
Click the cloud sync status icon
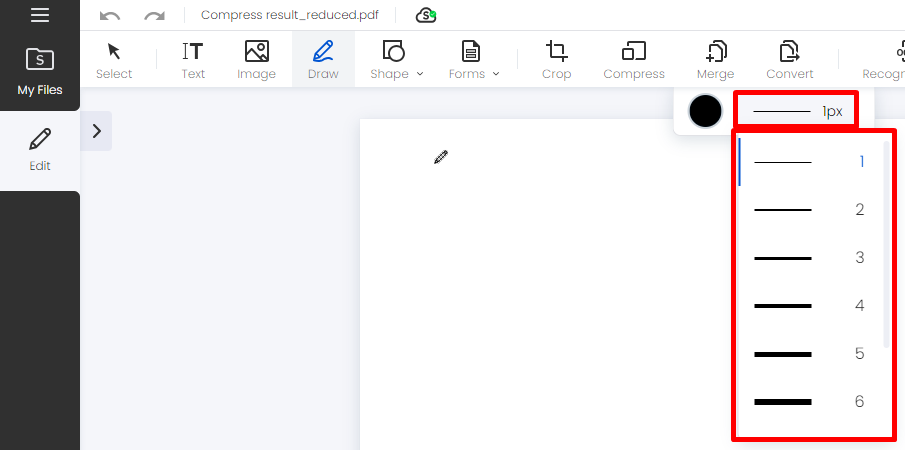[x=426, y=16]
